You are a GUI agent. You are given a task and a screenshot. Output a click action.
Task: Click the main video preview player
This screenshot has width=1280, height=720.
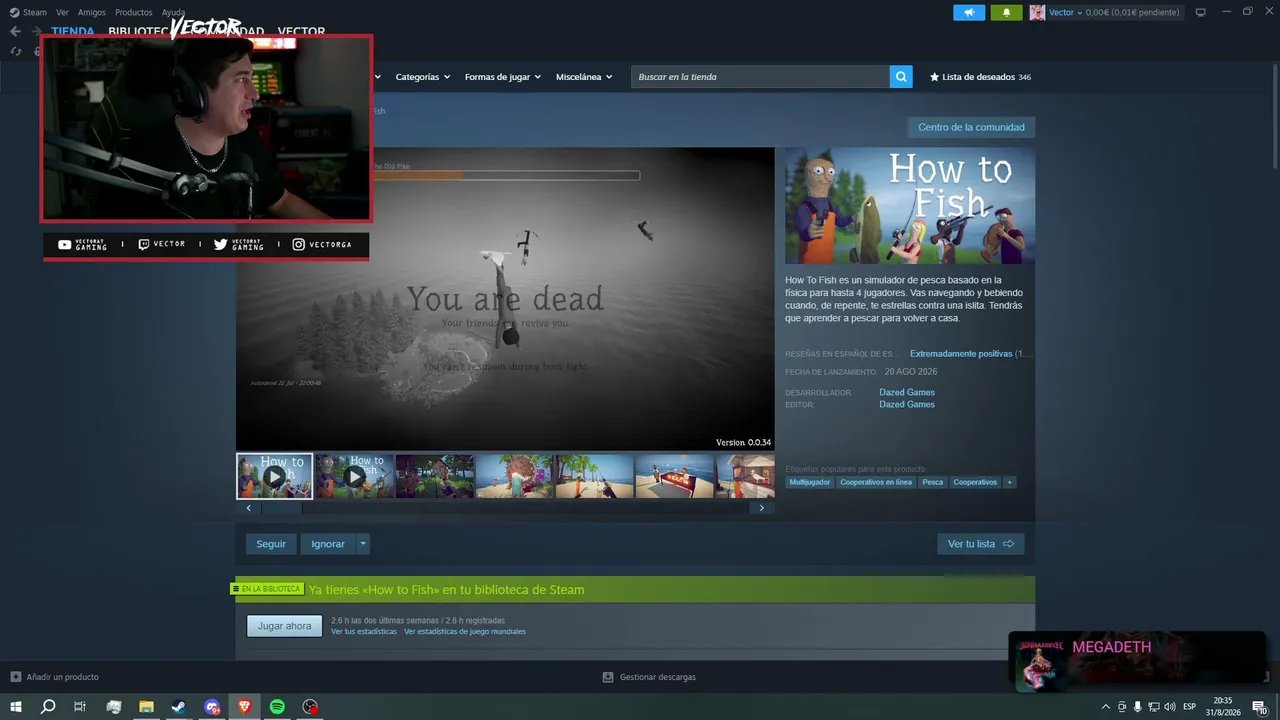pyautogui.click(x=505, y=299)
